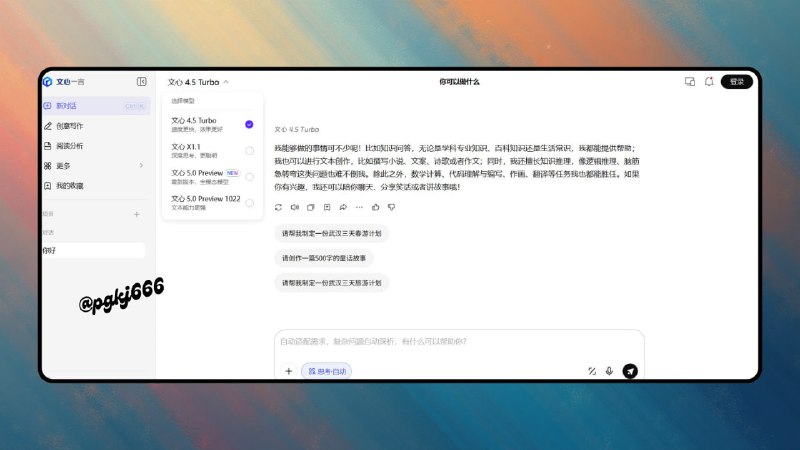Click the desktop client icon in the header
Viewport: 800px width, 450px height.
coord(690,82)
